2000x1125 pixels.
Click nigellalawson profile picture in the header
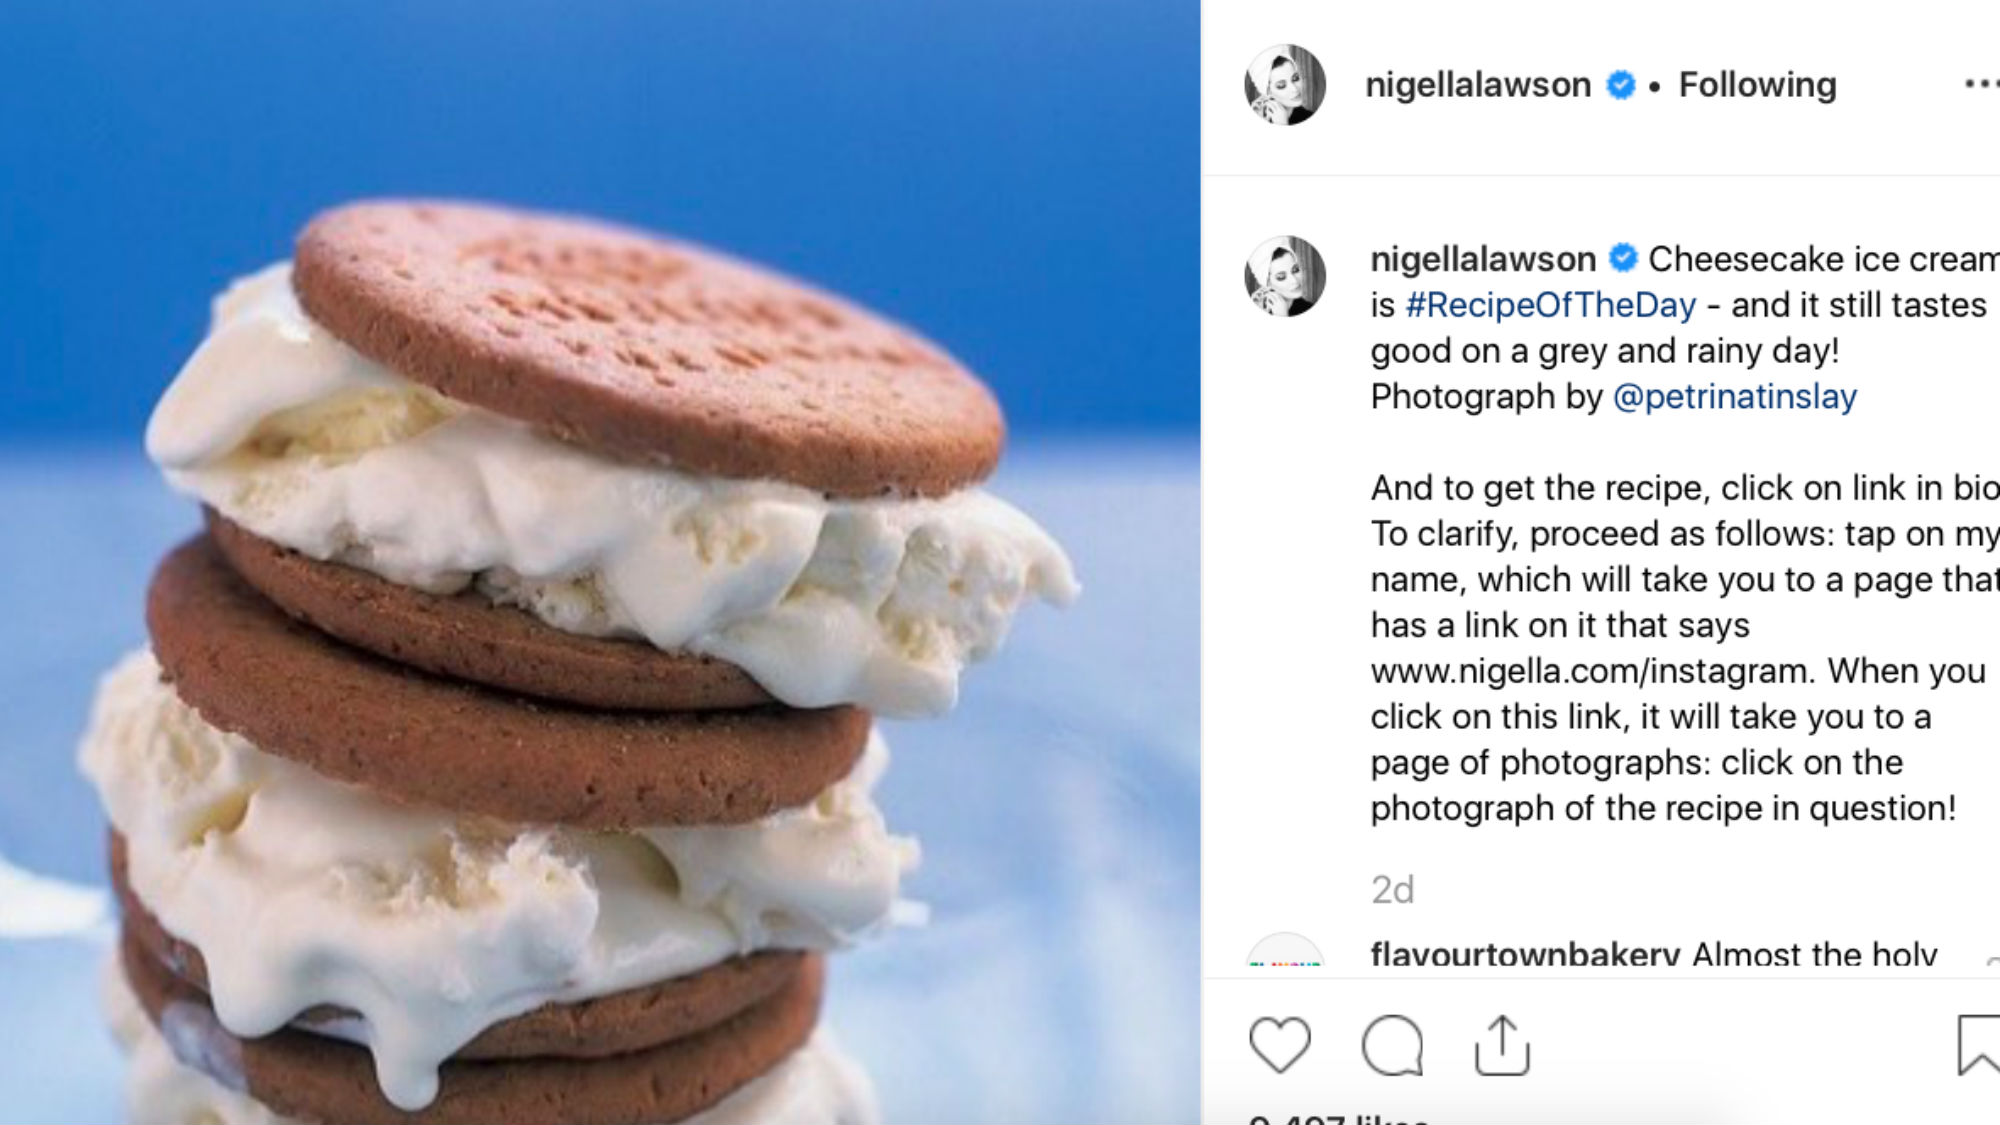coord(1285,85)
